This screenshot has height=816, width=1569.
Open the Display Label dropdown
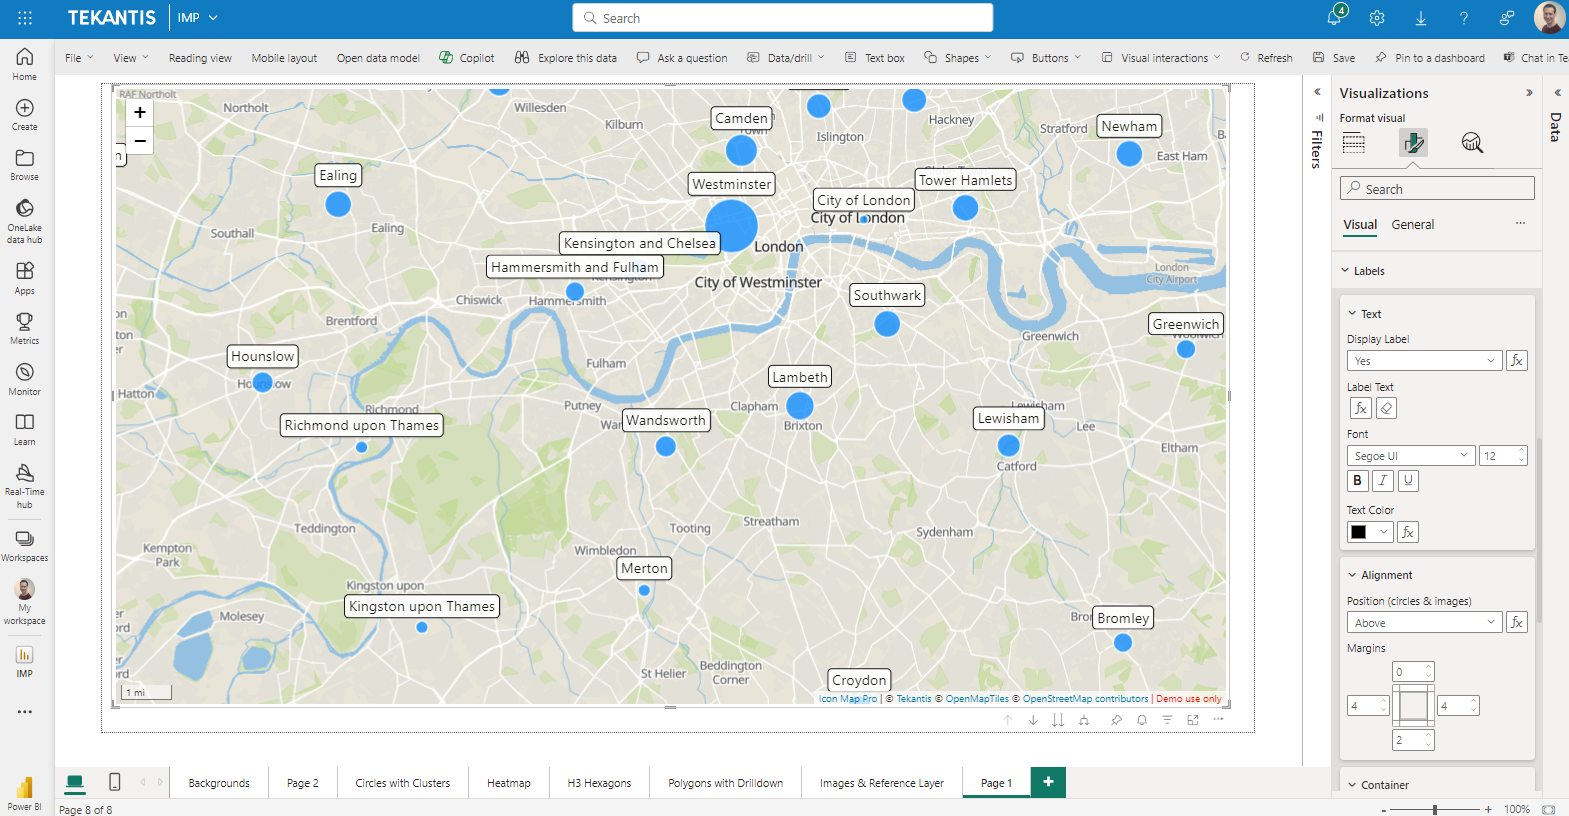(x=1423, y=361)
